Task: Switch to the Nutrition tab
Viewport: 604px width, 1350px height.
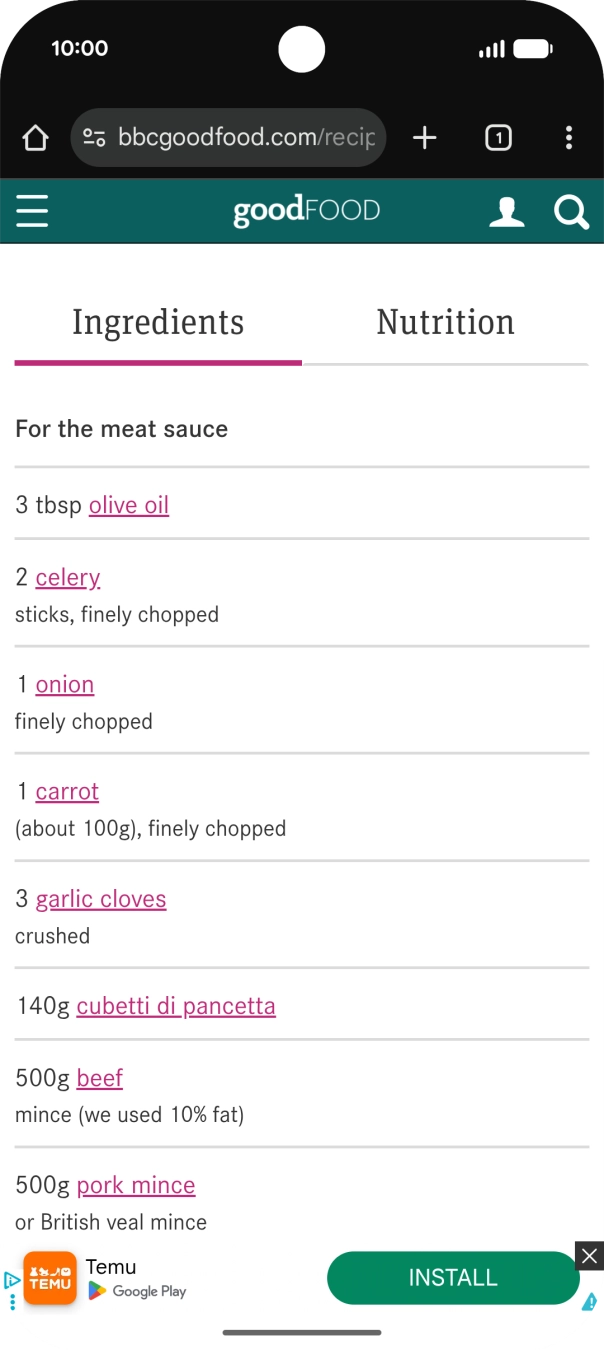Action: click(445, 322)
